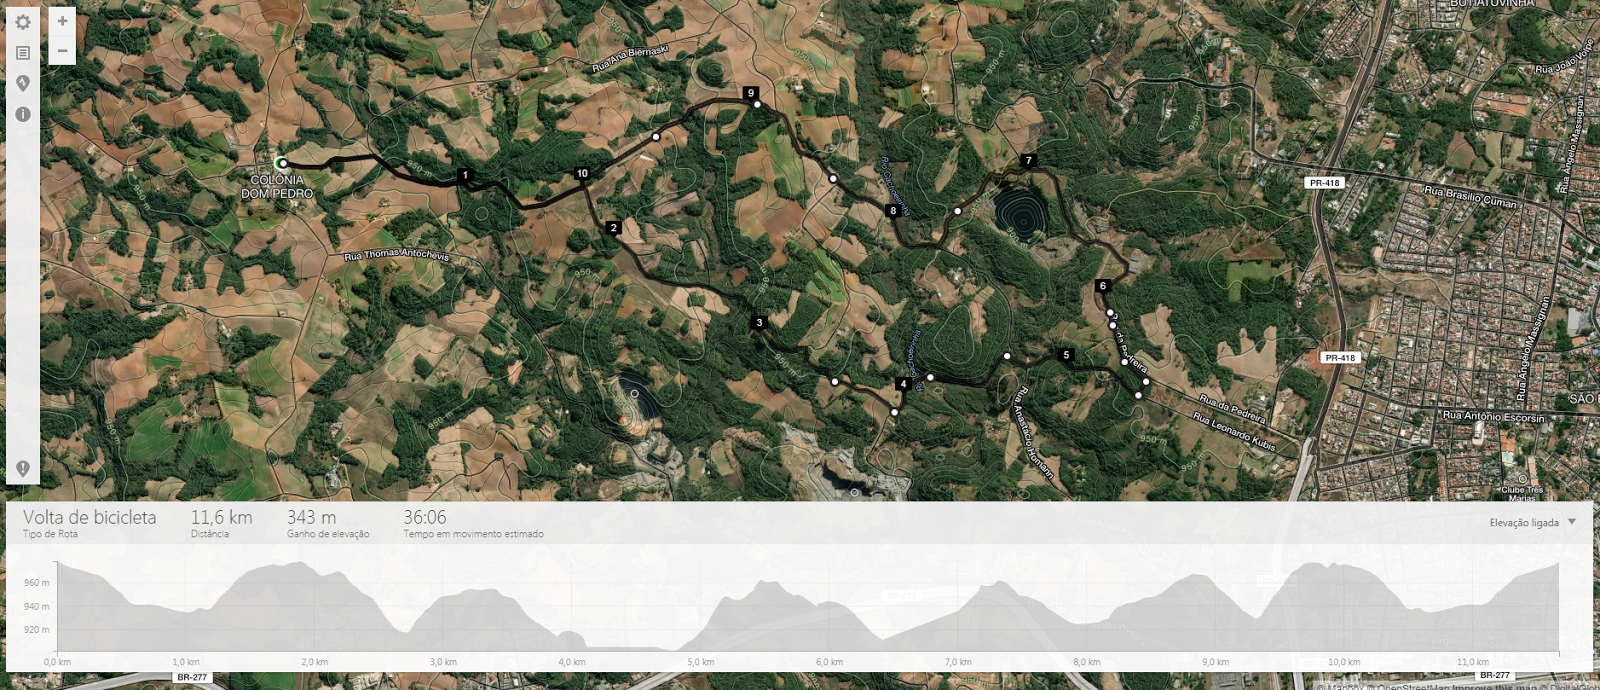Open the route info icon
The height and width of the screenshot is (690, 1600).
tap(23, 114)
